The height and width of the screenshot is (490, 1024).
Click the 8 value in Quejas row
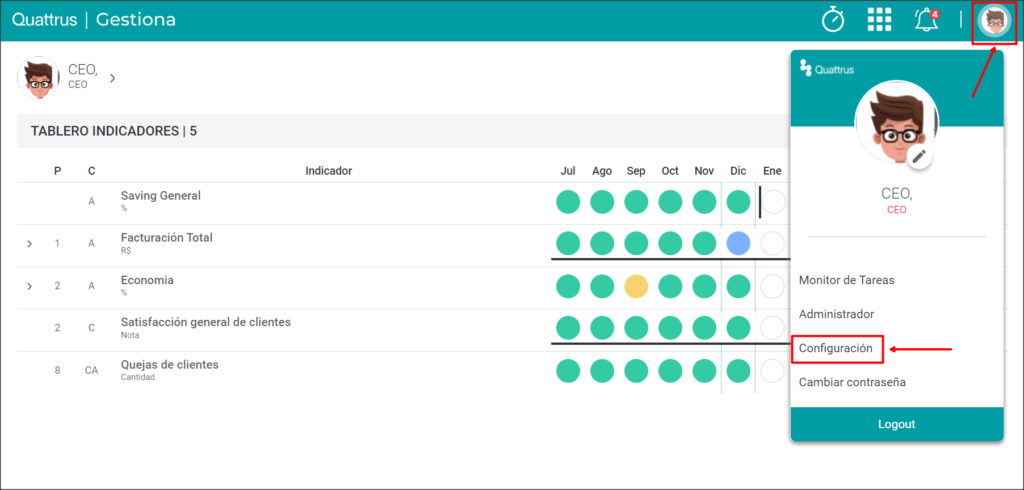click(57, 370)
